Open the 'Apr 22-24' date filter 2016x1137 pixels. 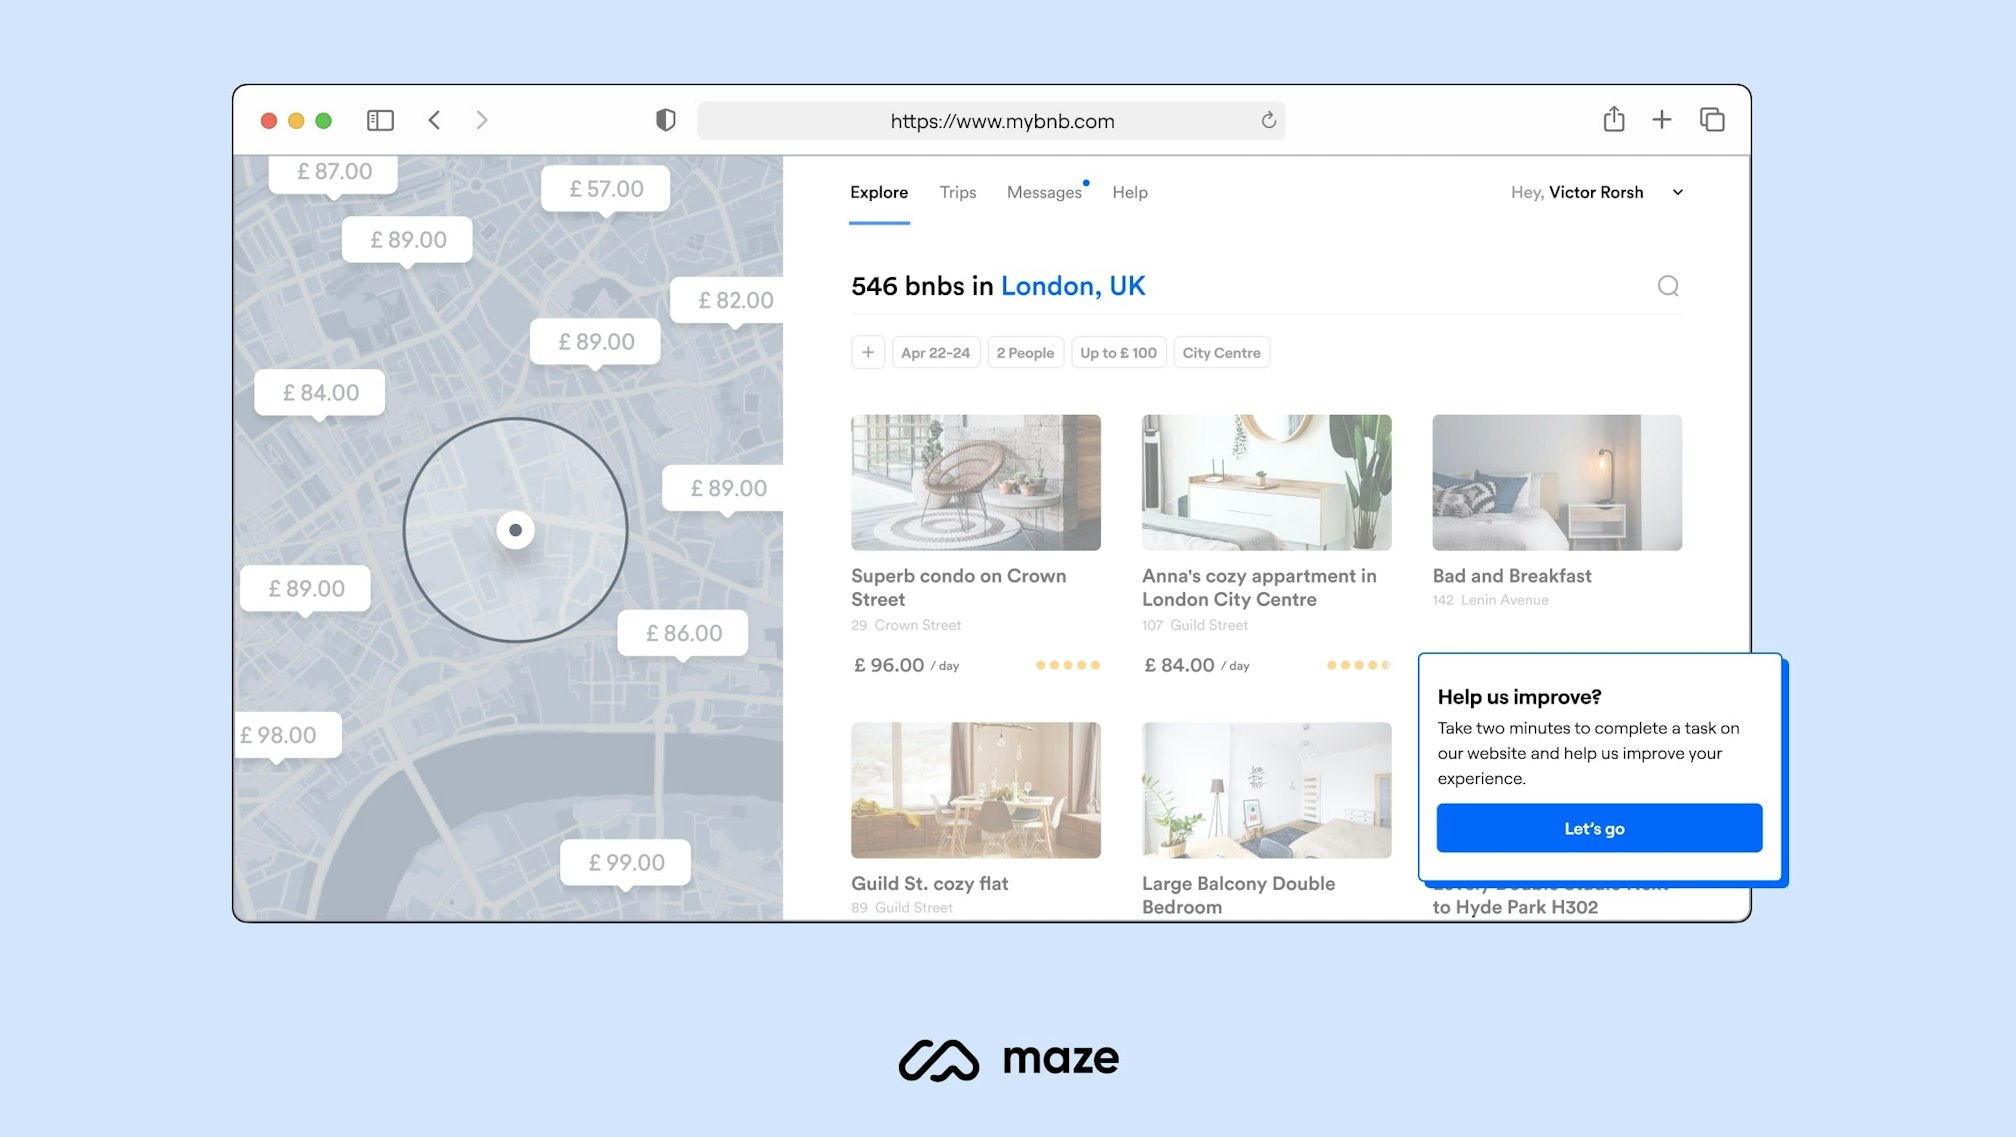point(935,352)
